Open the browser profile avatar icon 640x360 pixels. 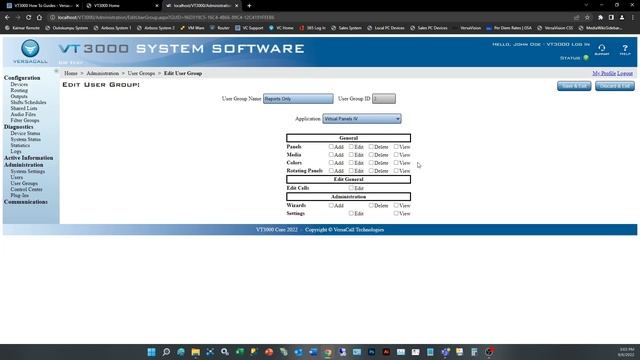coord(622,18)
